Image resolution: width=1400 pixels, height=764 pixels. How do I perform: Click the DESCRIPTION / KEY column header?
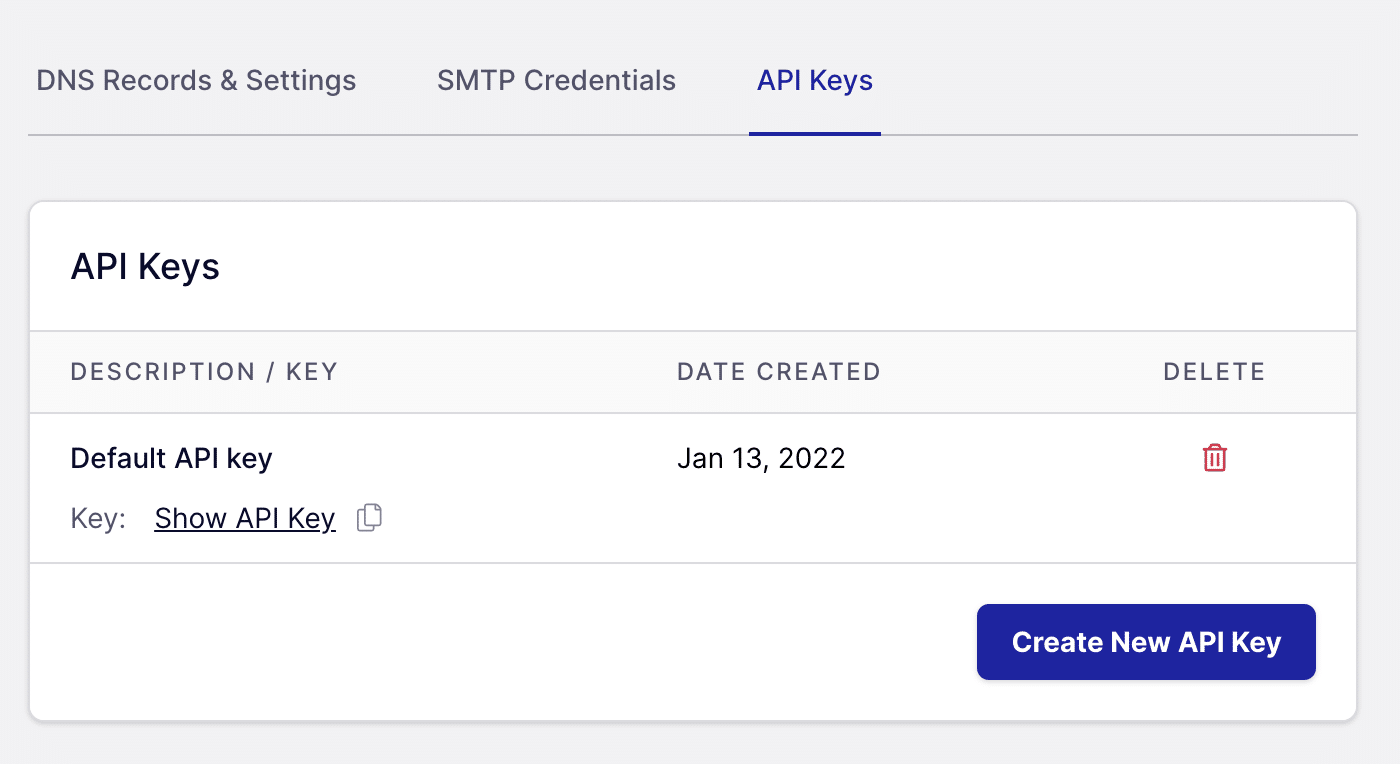204,371
